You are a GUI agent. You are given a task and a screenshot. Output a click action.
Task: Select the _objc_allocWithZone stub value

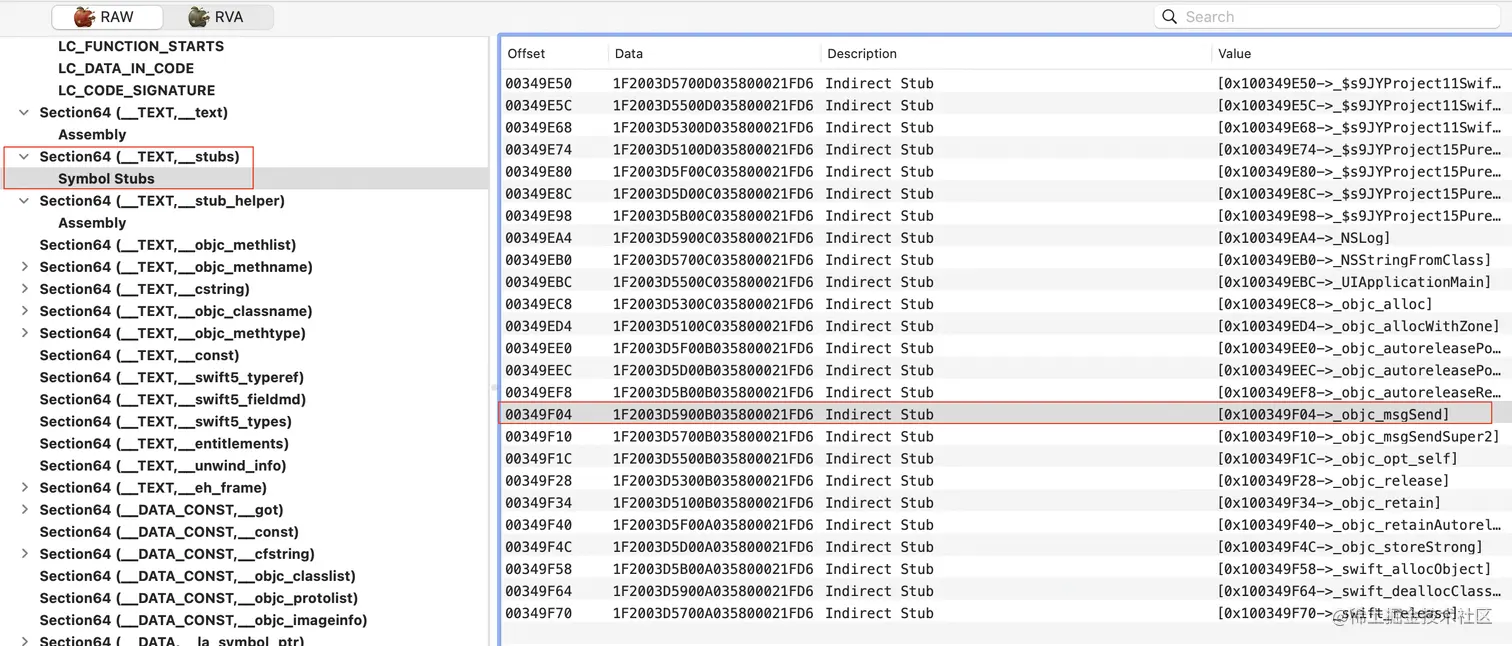[x=1358, y=326]
